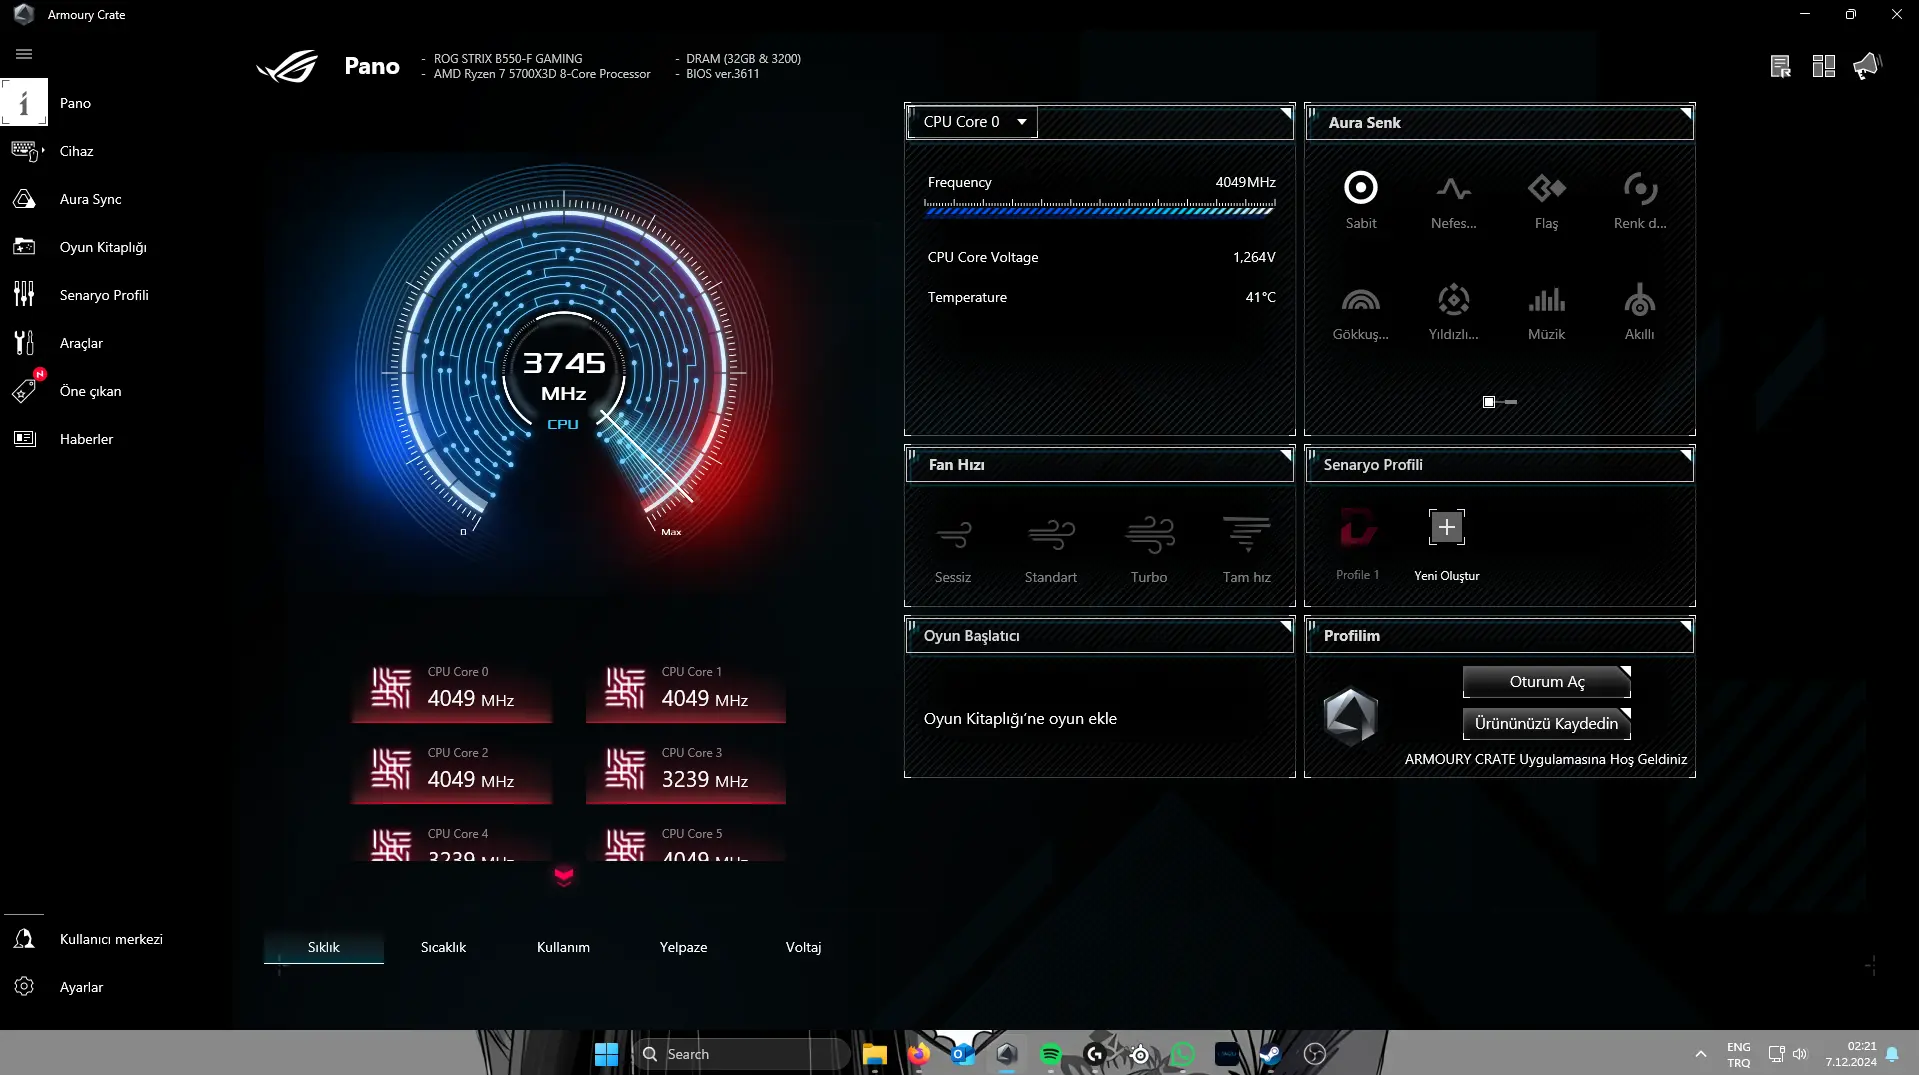The width and height of the screenshot is (1919, 1075).
Task: Open Steam from the taskbar
Action: 1270,1054
